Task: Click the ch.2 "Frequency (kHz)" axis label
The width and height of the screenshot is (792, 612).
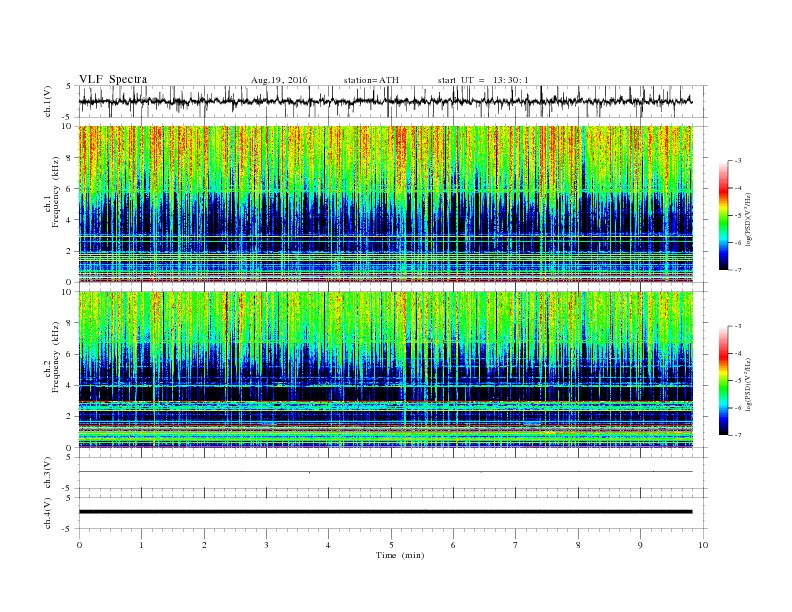Action: [56, 356]
